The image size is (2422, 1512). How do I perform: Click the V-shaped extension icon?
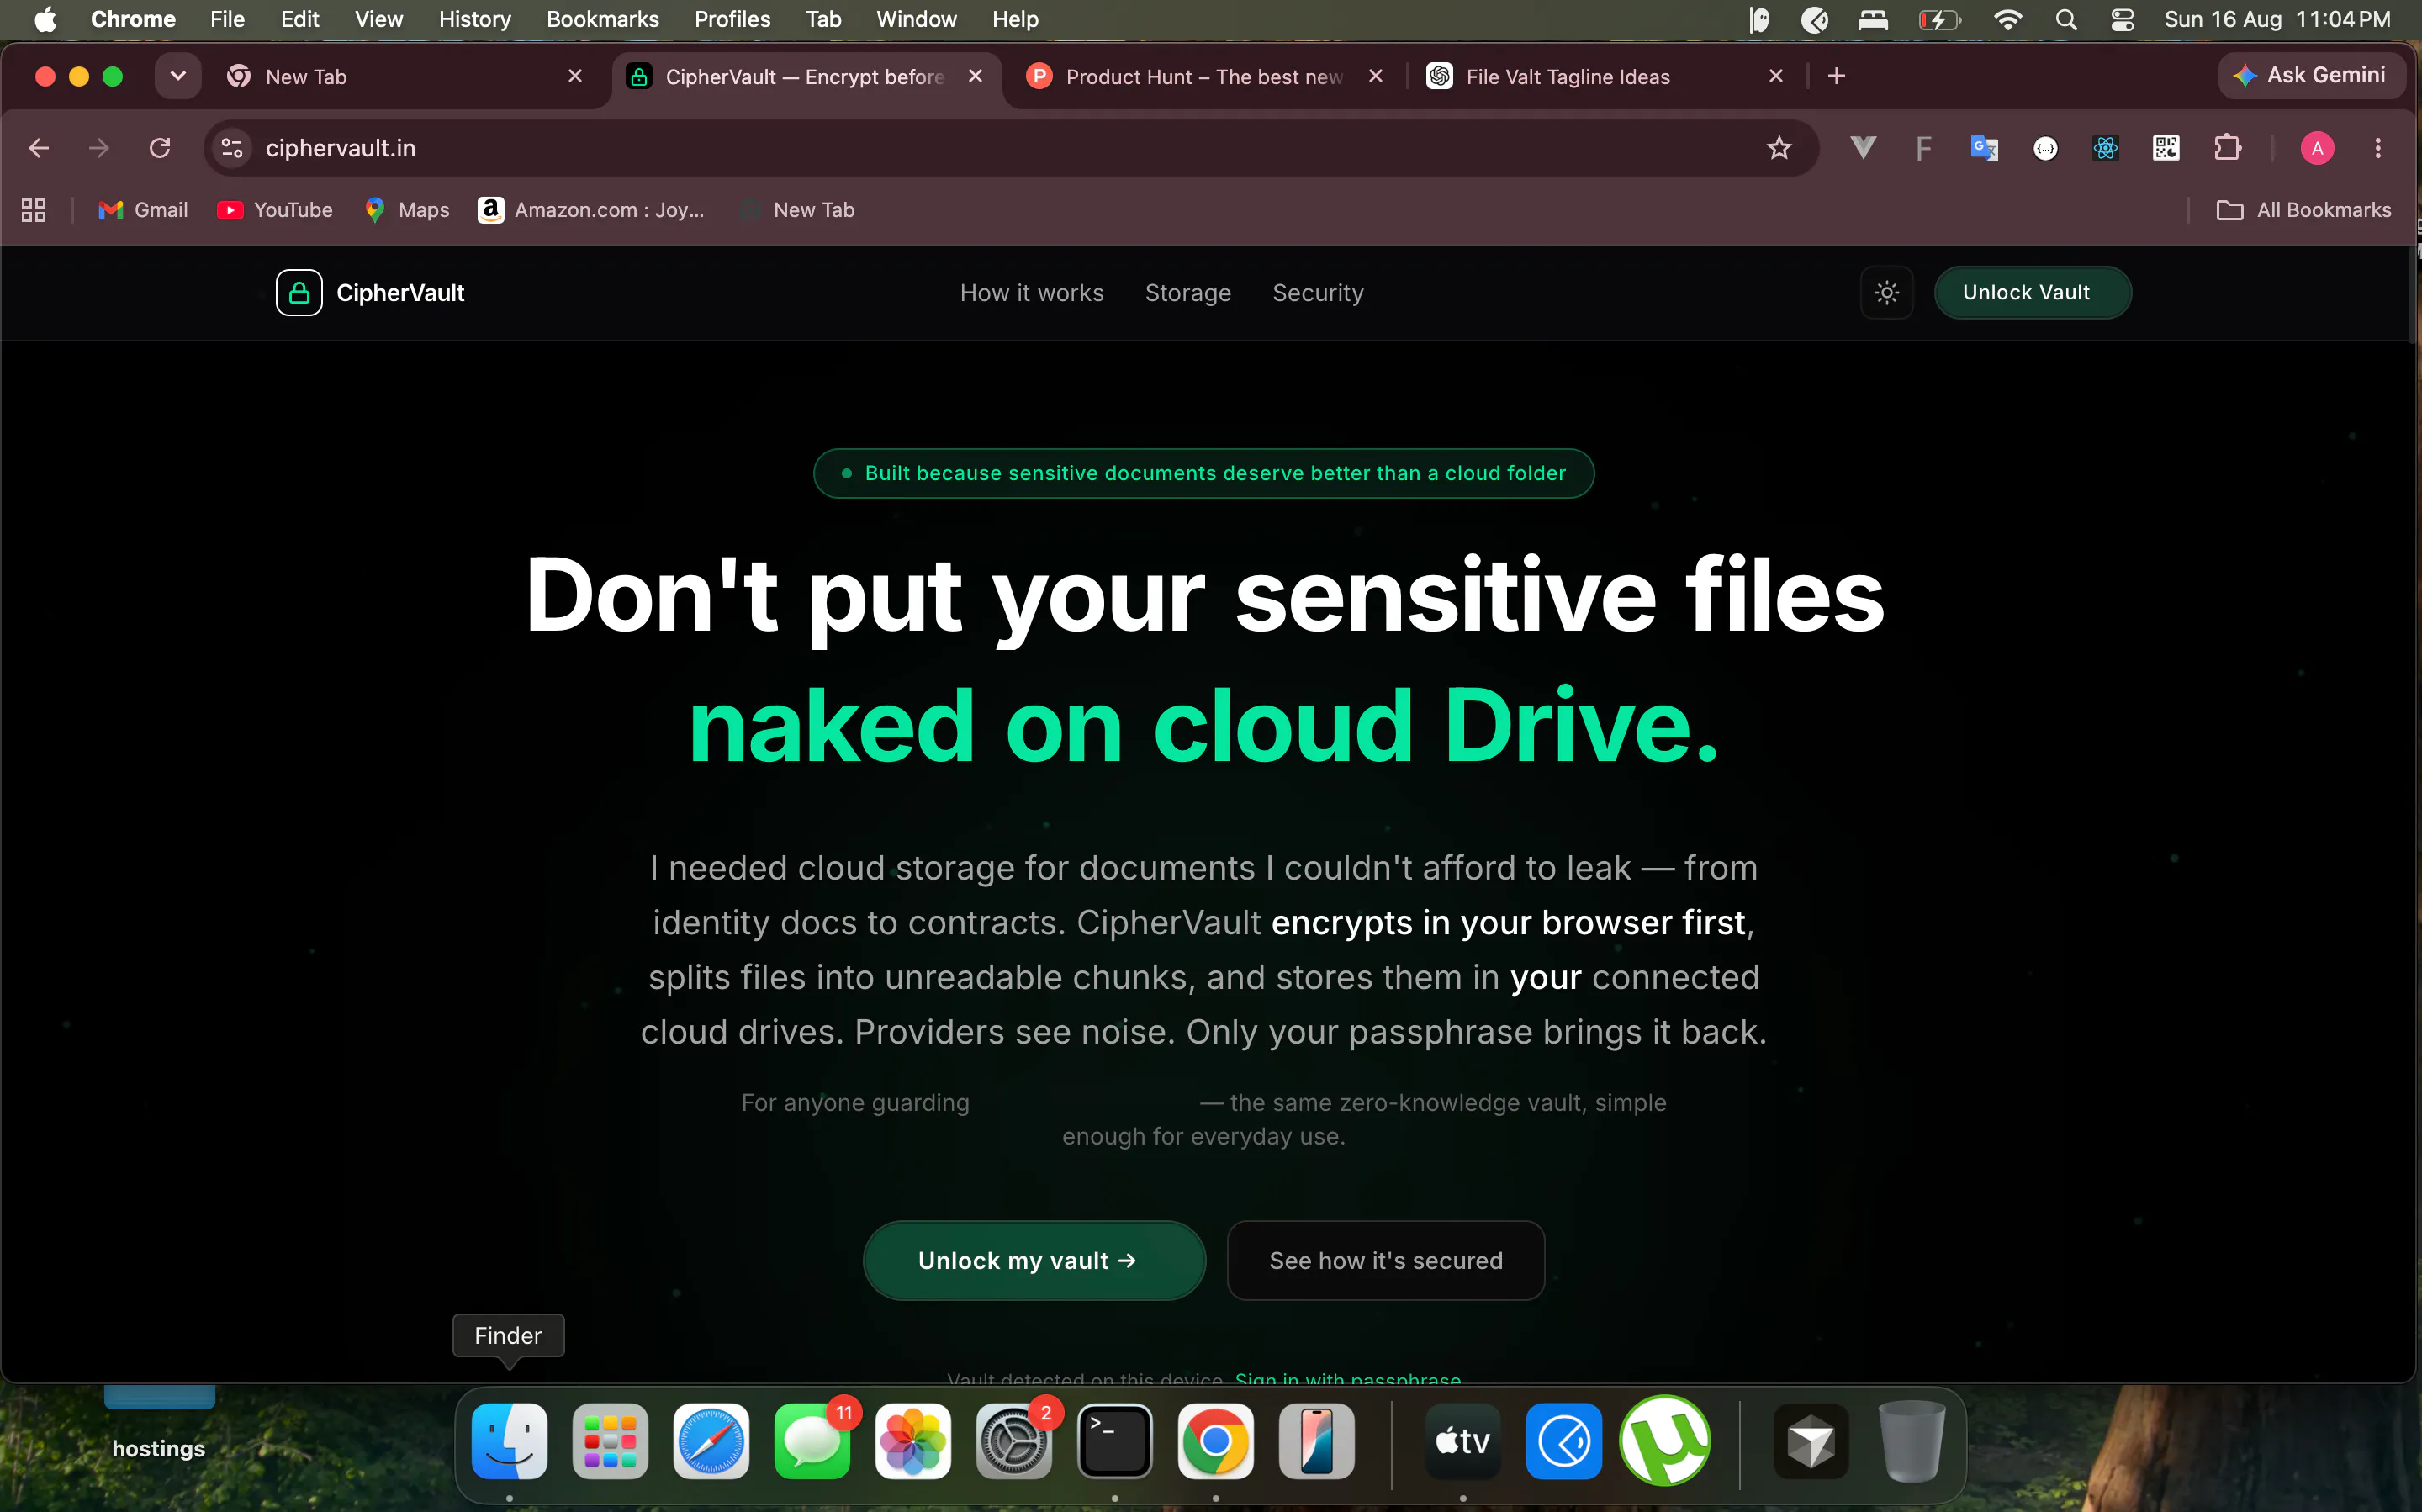coord(1862,148)
